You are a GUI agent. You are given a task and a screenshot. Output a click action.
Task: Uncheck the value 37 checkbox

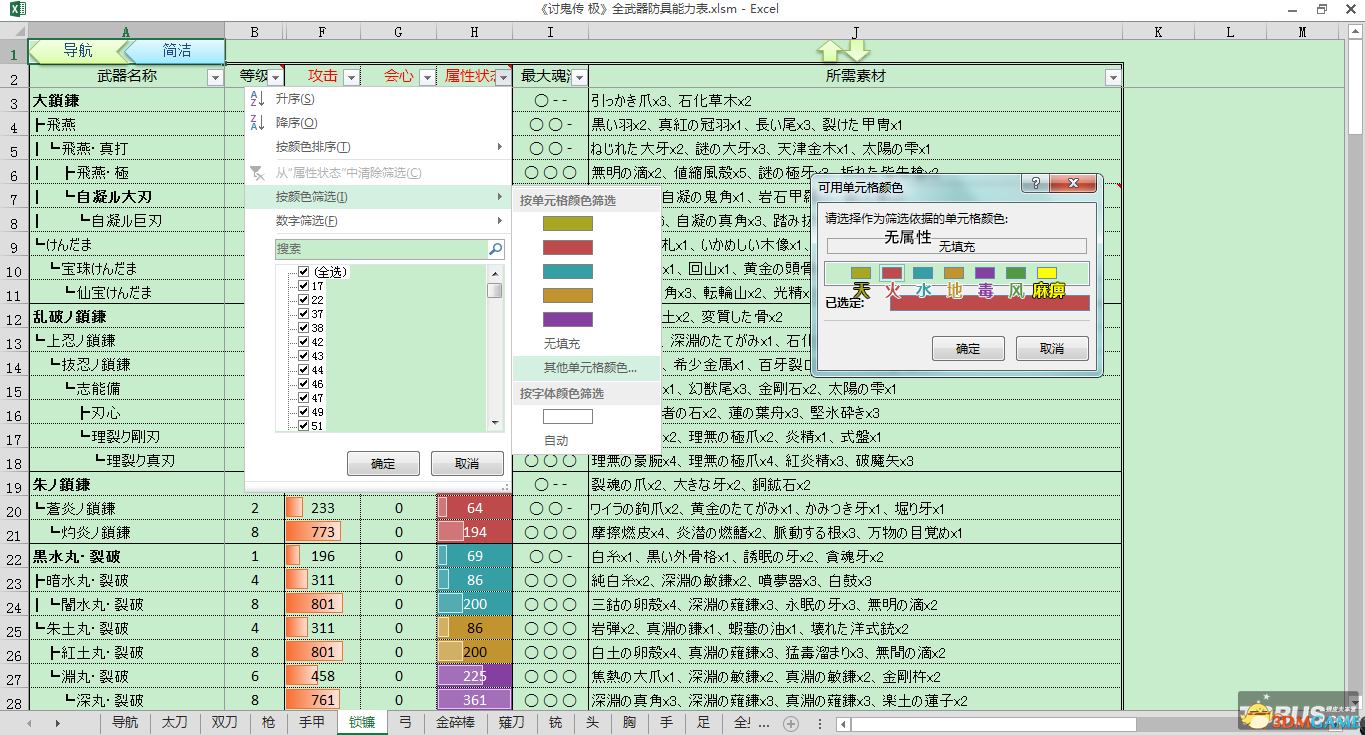304,314
